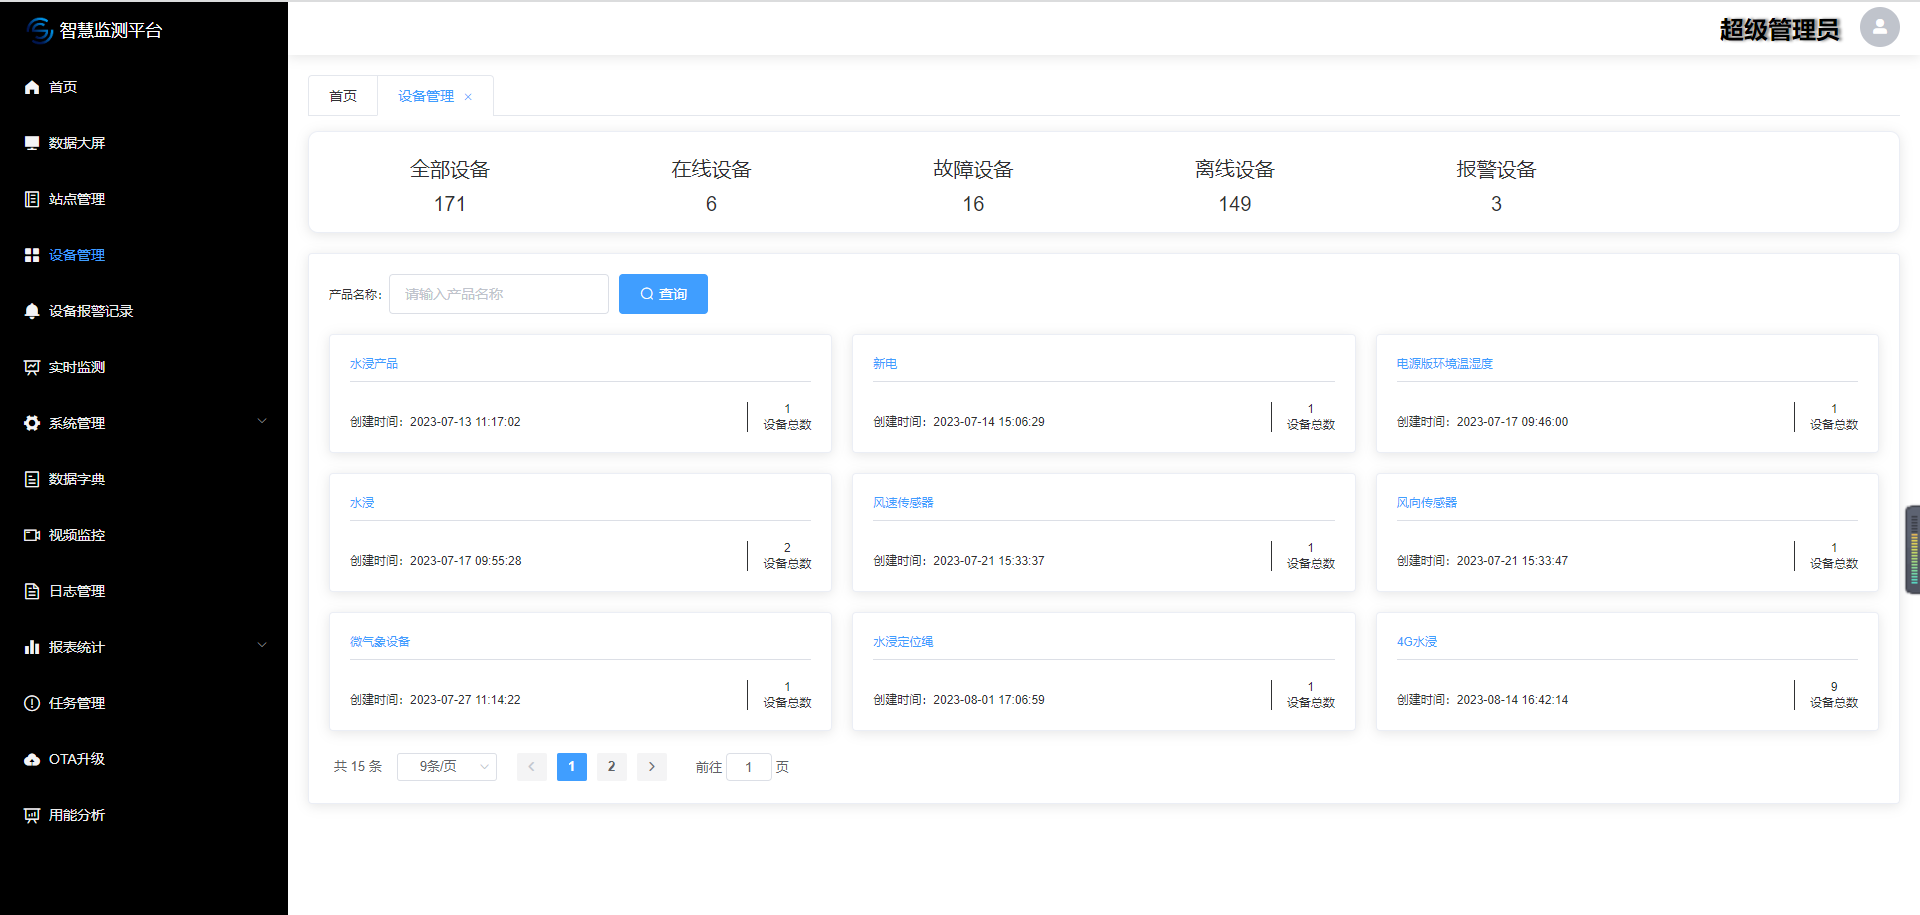Click the chart-screen icon beside 实时监测
The height and width of the screenshot is (915, 1920).
tap(32, 367)
